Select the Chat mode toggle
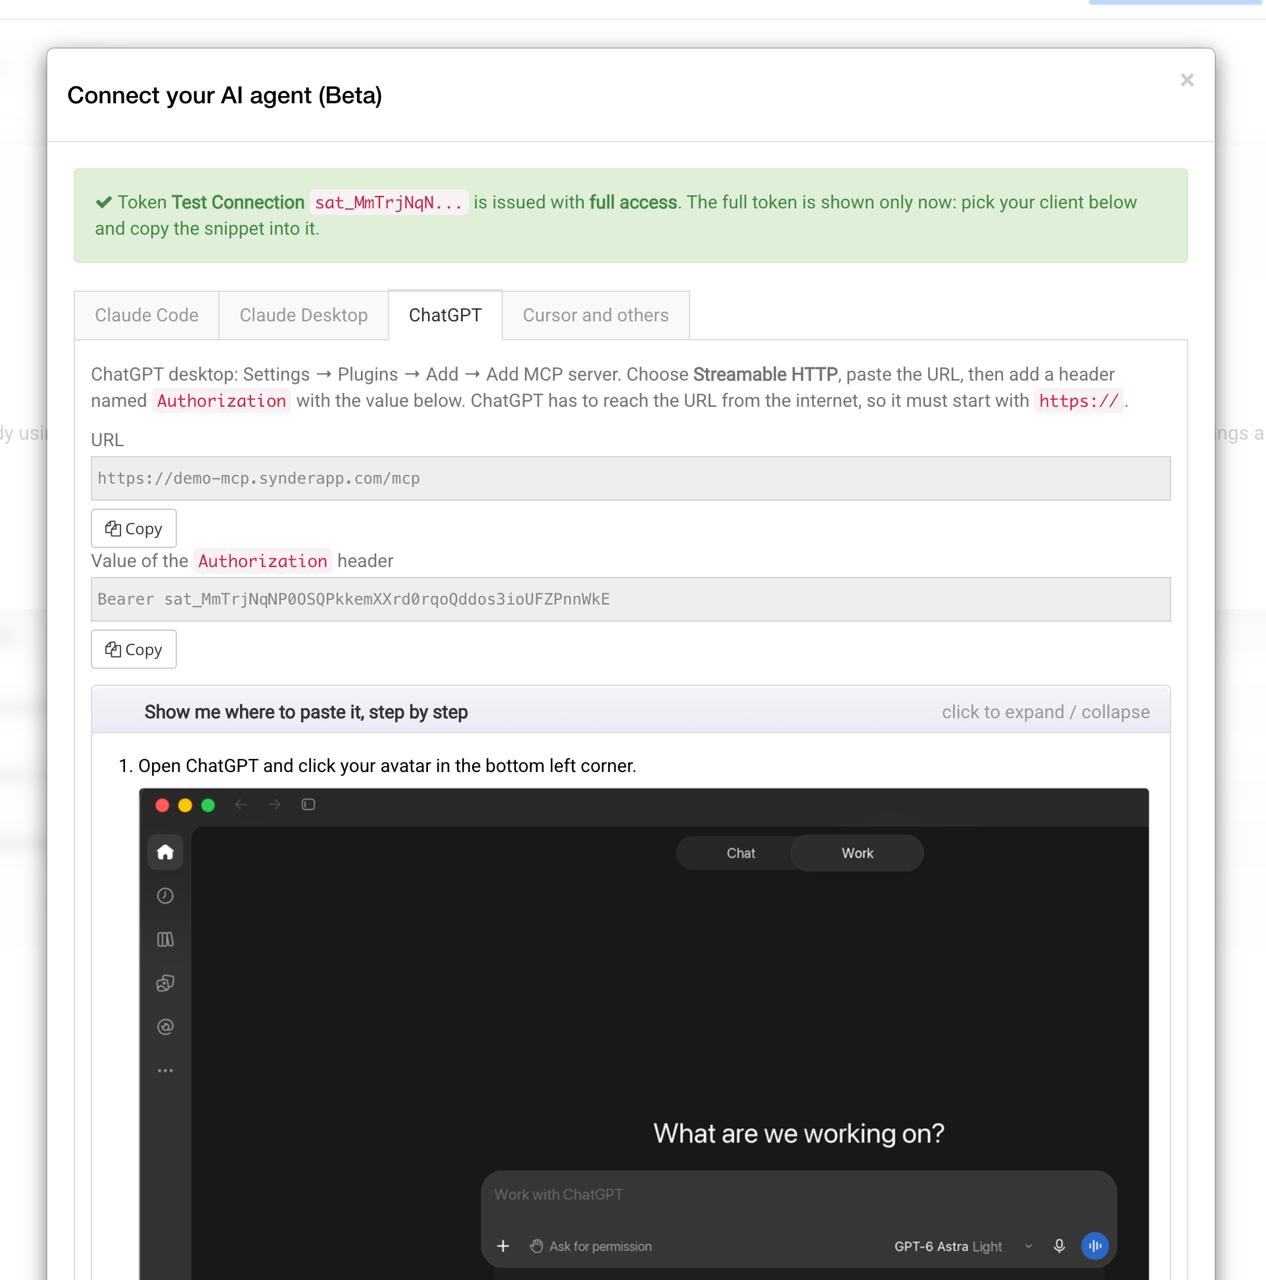The image size is (1266, 1280). tap(740, 853)
